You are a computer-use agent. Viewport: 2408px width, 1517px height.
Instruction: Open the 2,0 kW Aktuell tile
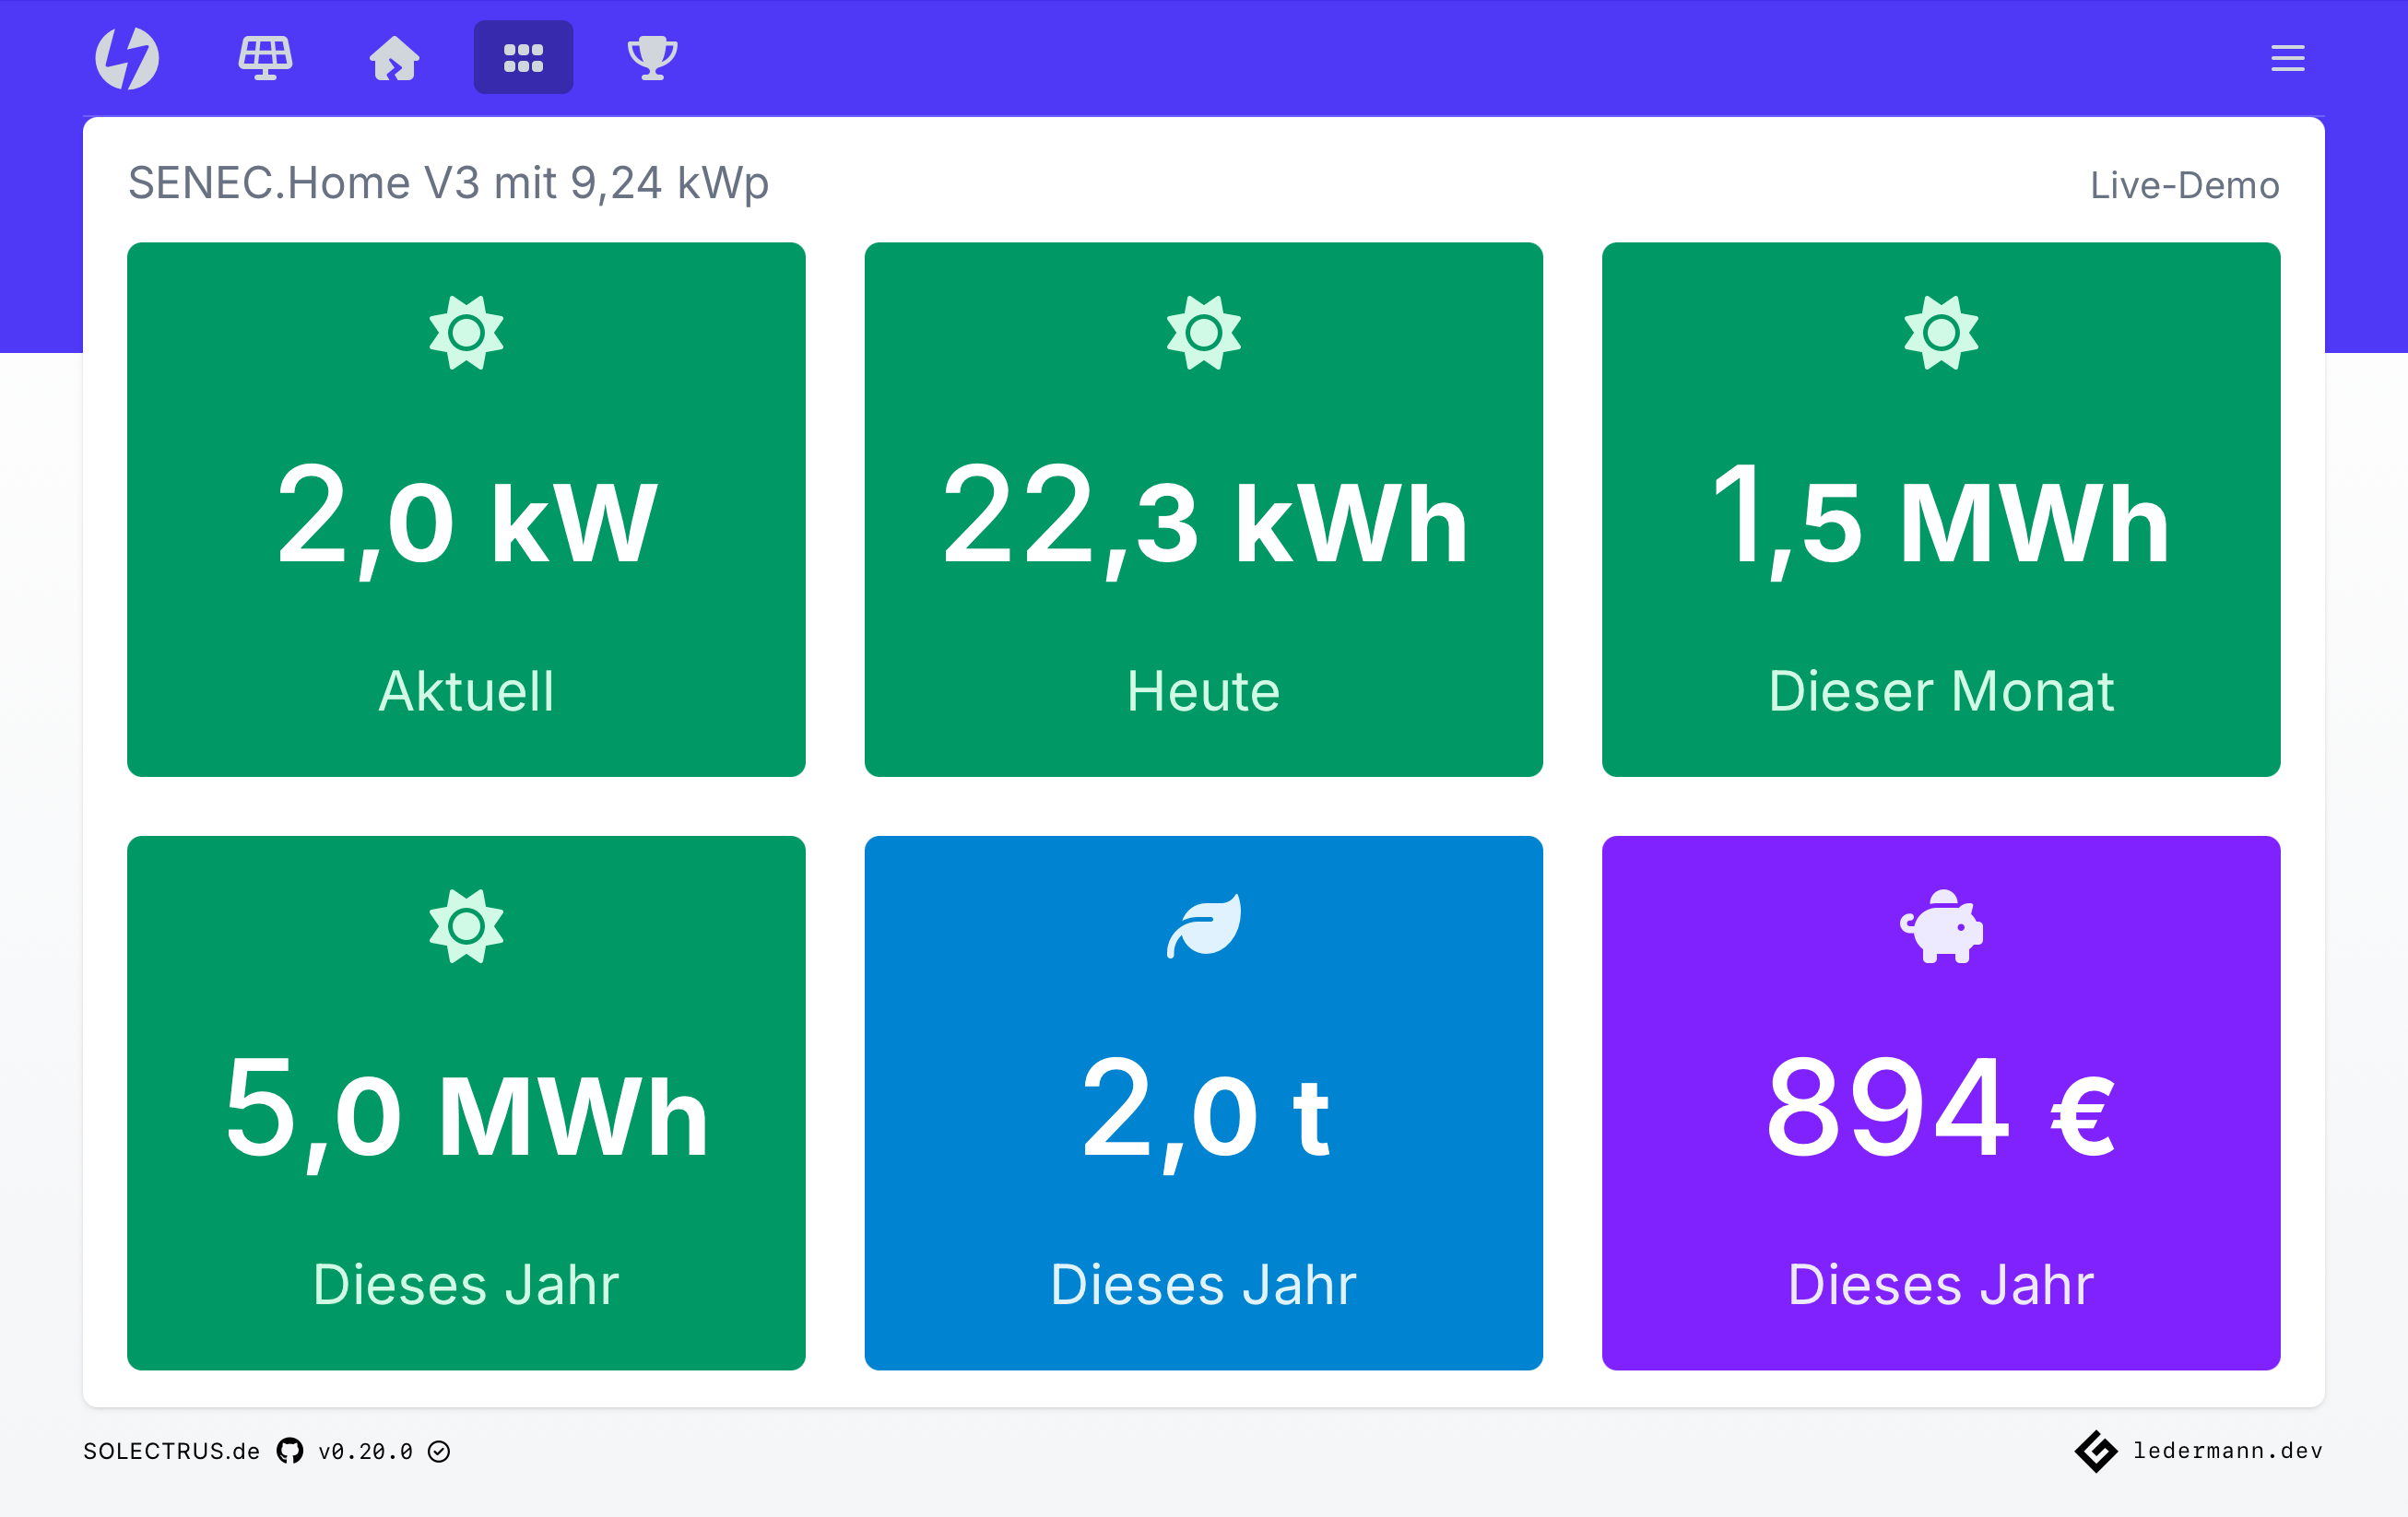466,509
